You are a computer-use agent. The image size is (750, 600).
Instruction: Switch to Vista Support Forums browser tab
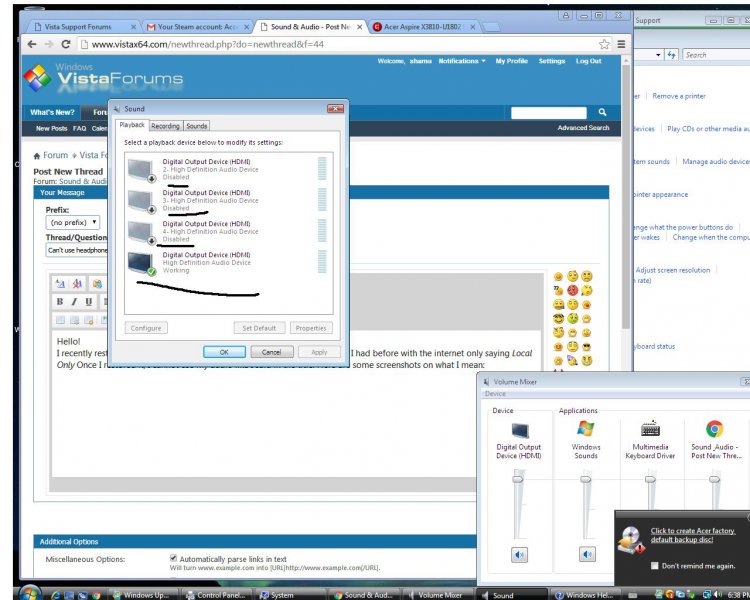point(82,27)
